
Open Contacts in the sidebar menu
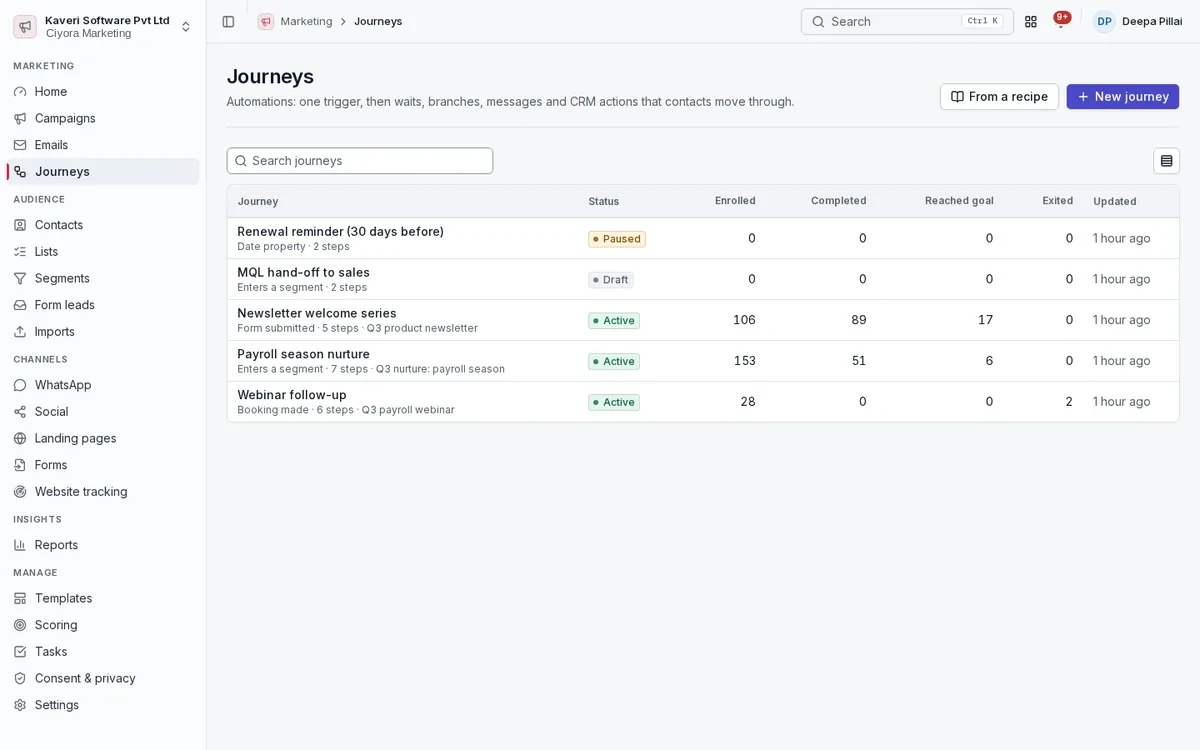(103, 225)
